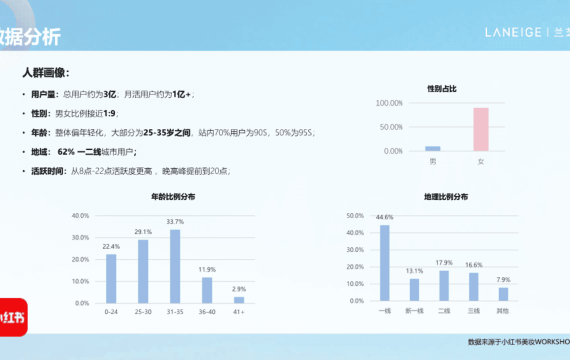Select the small blue 男 bar
Viewport: 570px width, 360px height.
pyautogui.click(x=433, y=148)
